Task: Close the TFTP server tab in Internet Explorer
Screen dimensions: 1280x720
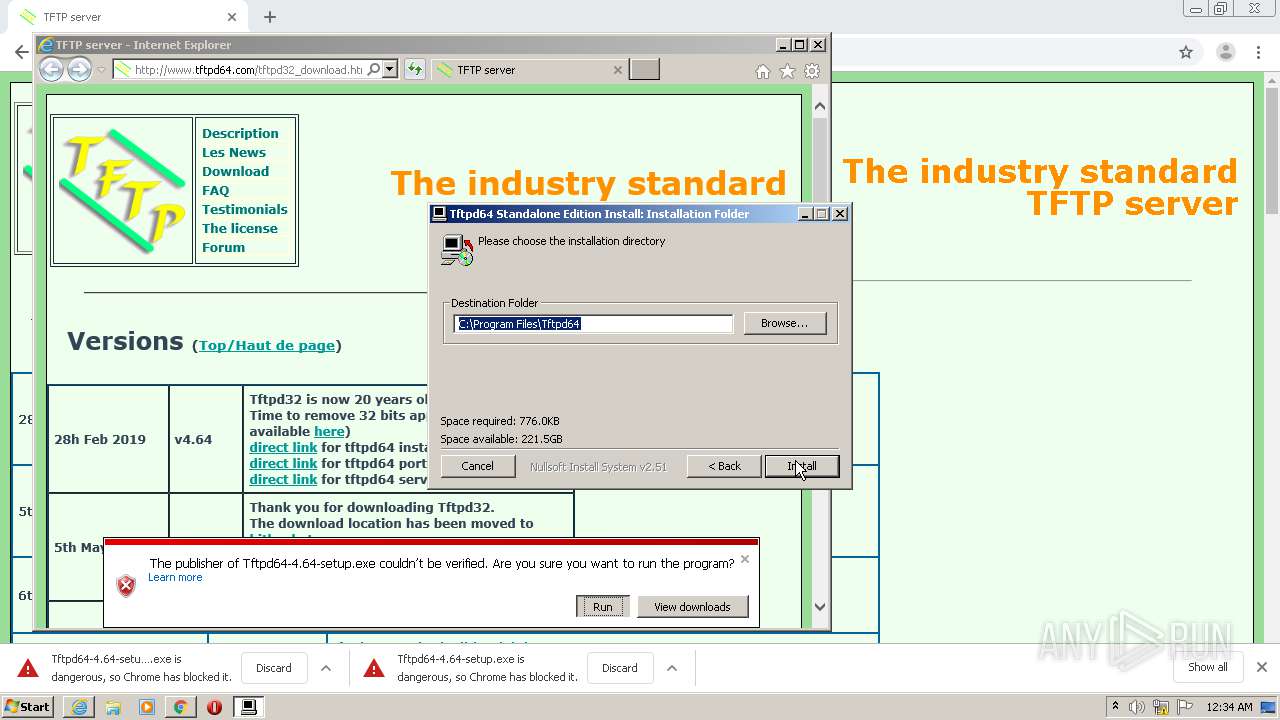Action: coord(617,70)
